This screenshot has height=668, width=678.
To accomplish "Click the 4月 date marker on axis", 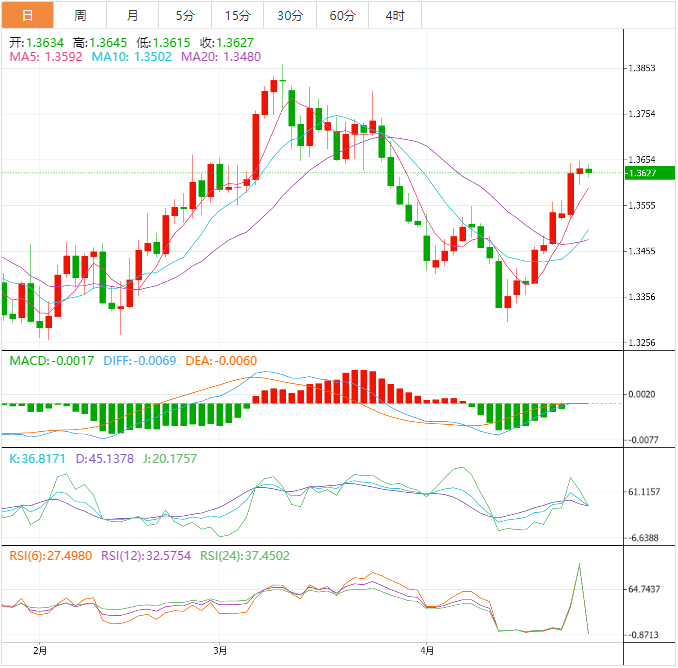I will point(427,650).
